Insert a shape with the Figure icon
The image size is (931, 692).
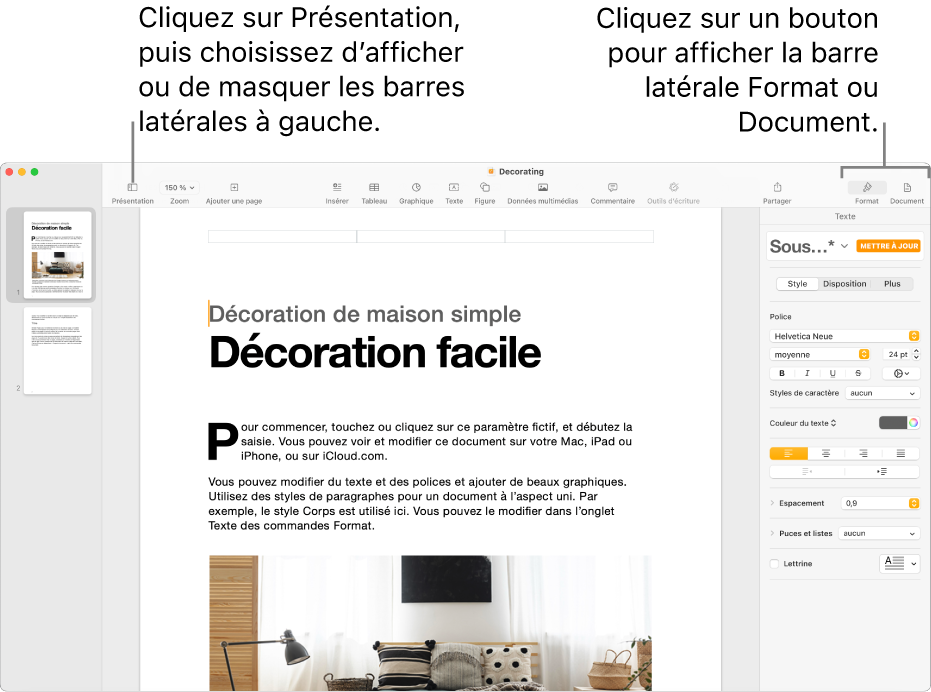point(484,187)
